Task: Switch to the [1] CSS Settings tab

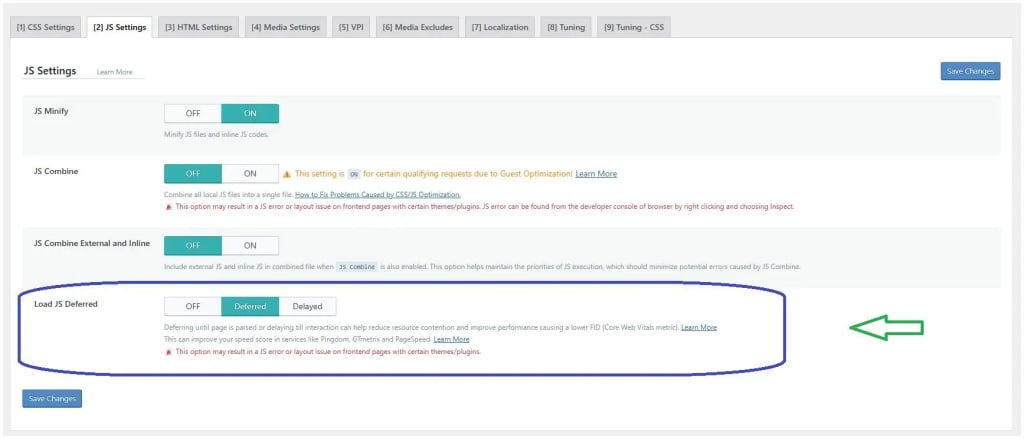Action: 46,27
